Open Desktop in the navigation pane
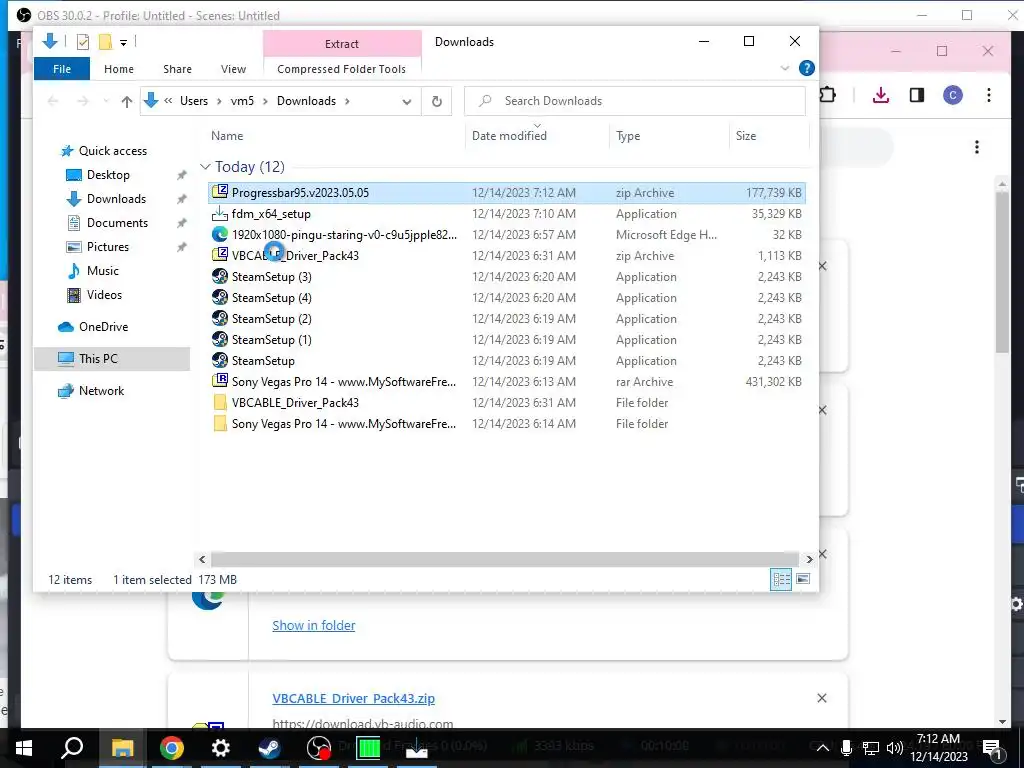Image resolution: width=1024 pixels, height=768 pixels. click(108, 175)
